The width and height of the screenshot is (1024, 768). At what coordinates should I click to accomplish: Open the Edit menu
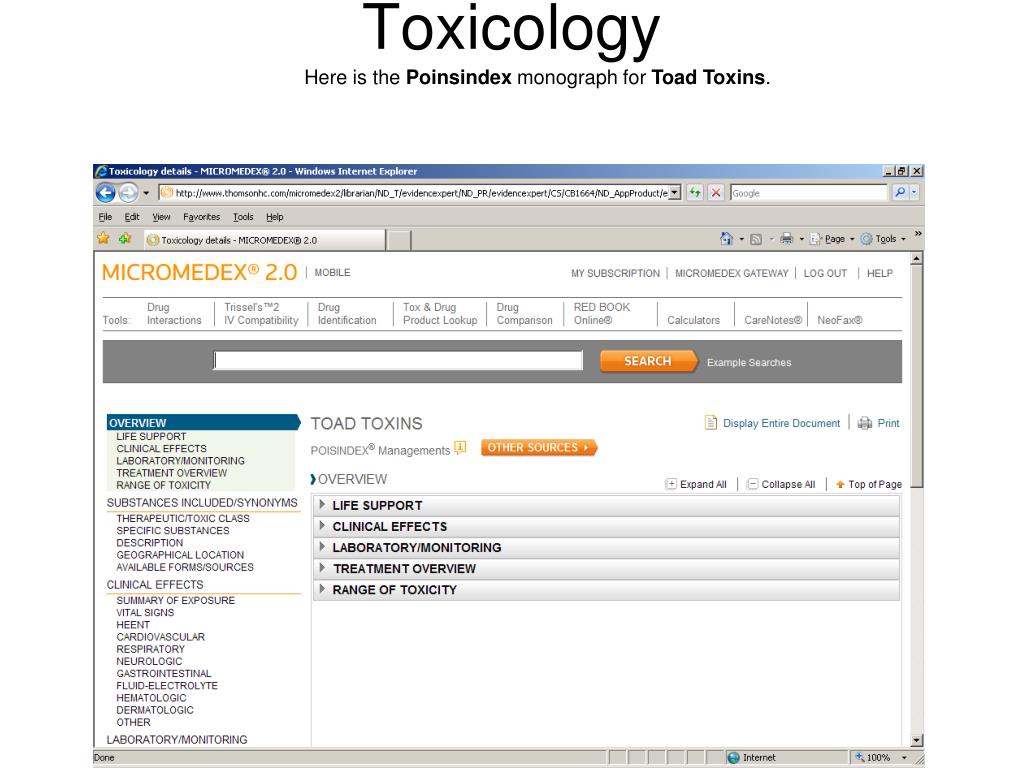(132, 217)
